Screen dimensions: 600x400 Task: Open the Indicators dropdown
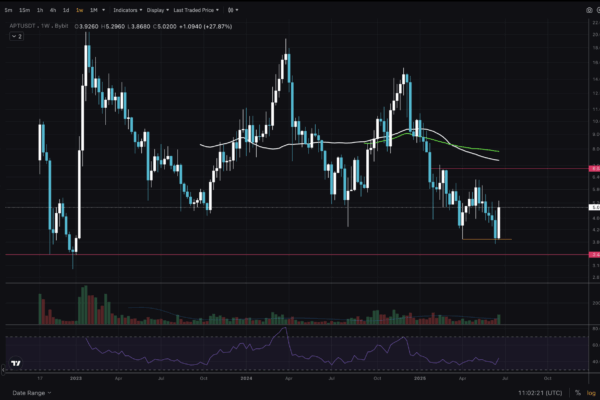point(127,10)
